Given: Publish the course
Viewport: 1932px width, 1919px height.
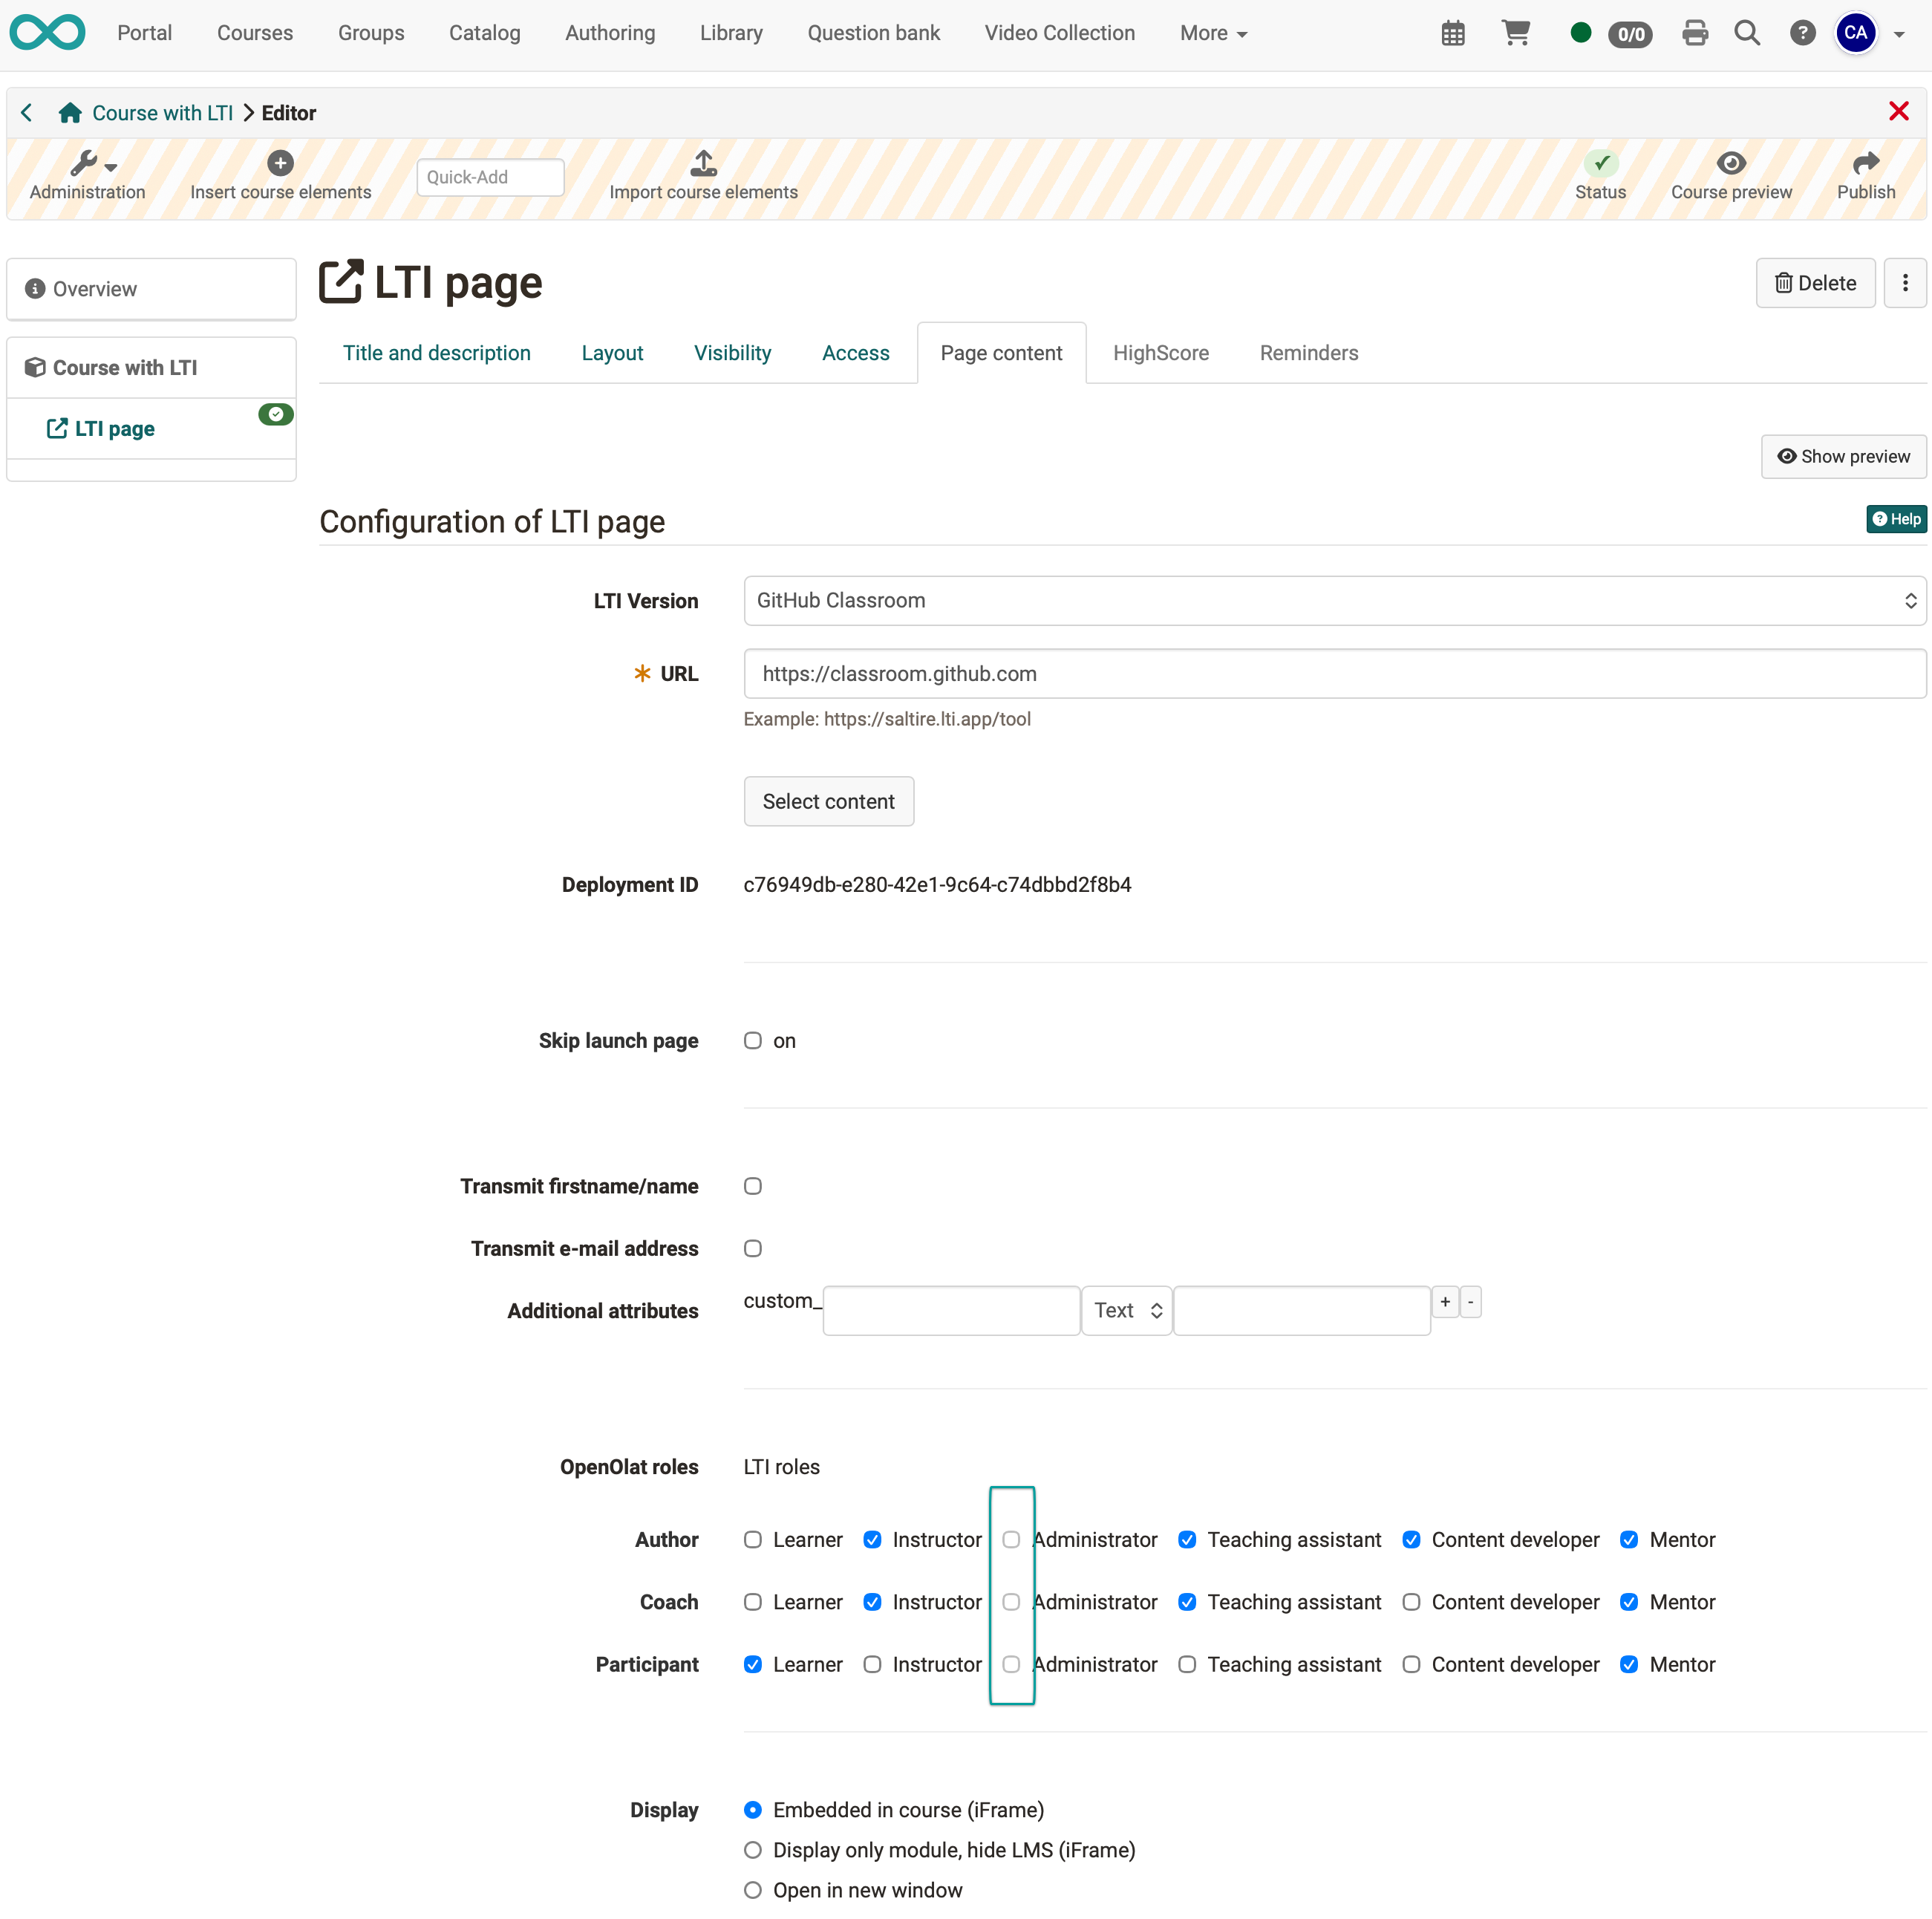Looking at the screenshot, I should (1866, 176).
